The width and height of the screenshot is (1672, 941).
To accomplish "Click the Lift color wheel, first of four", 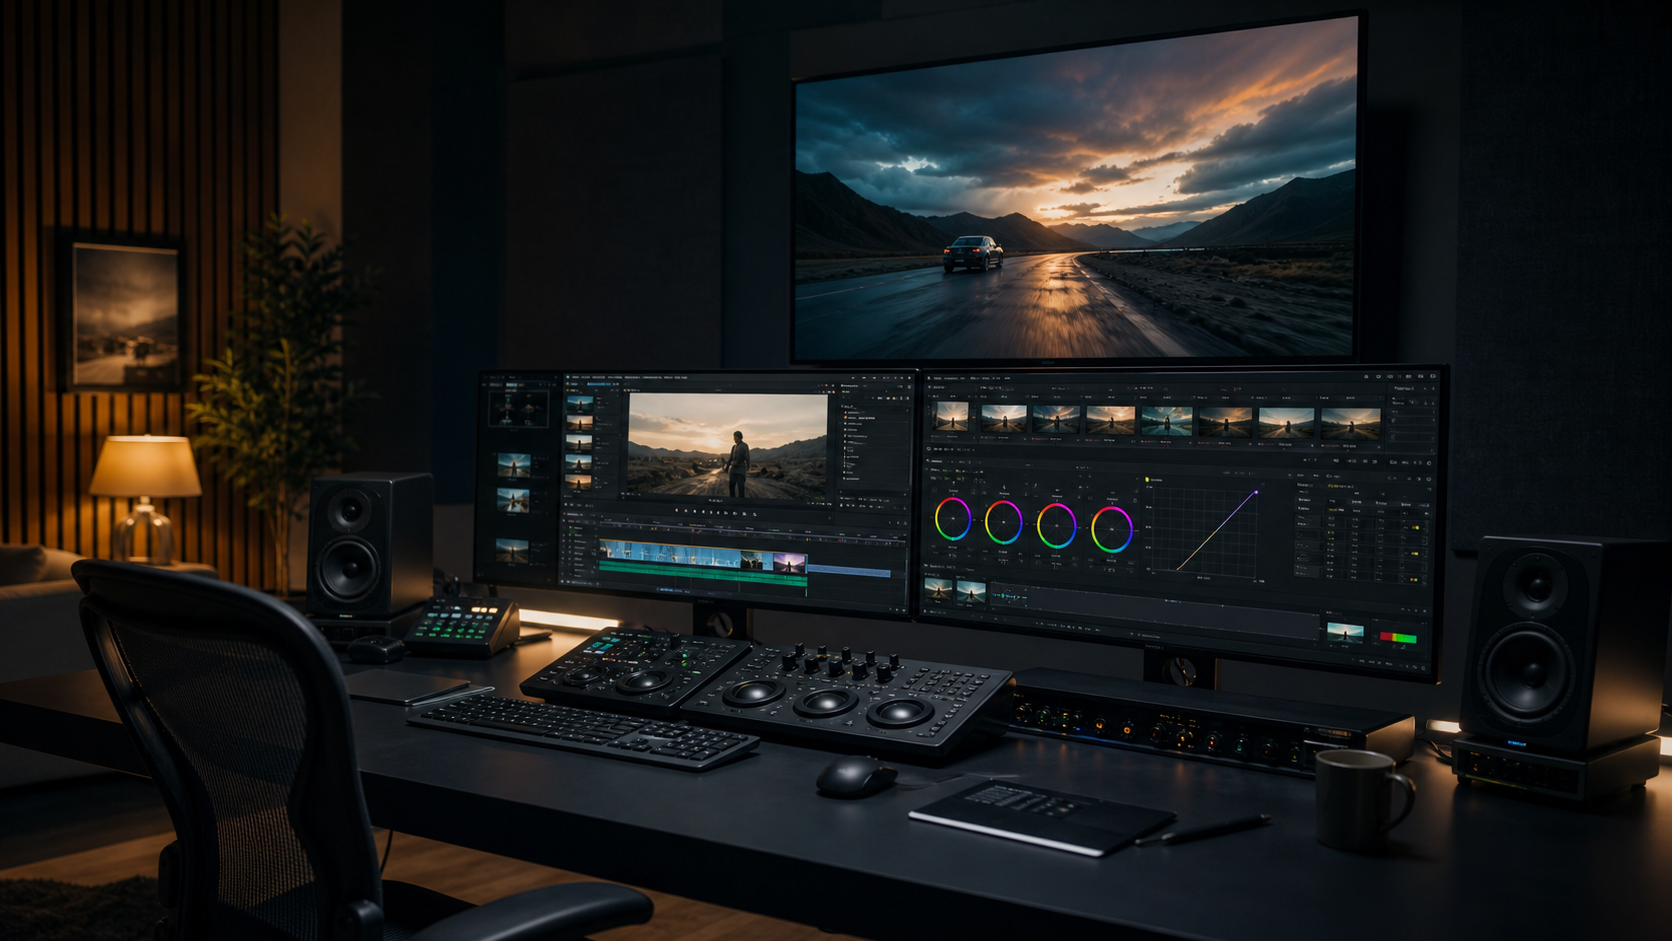I will [x=953, y=519].
